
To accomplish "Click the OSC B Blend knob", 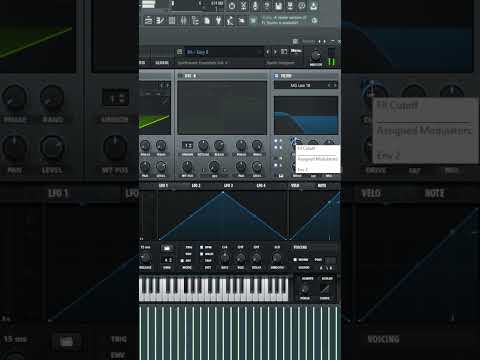I will click(219, 146).
